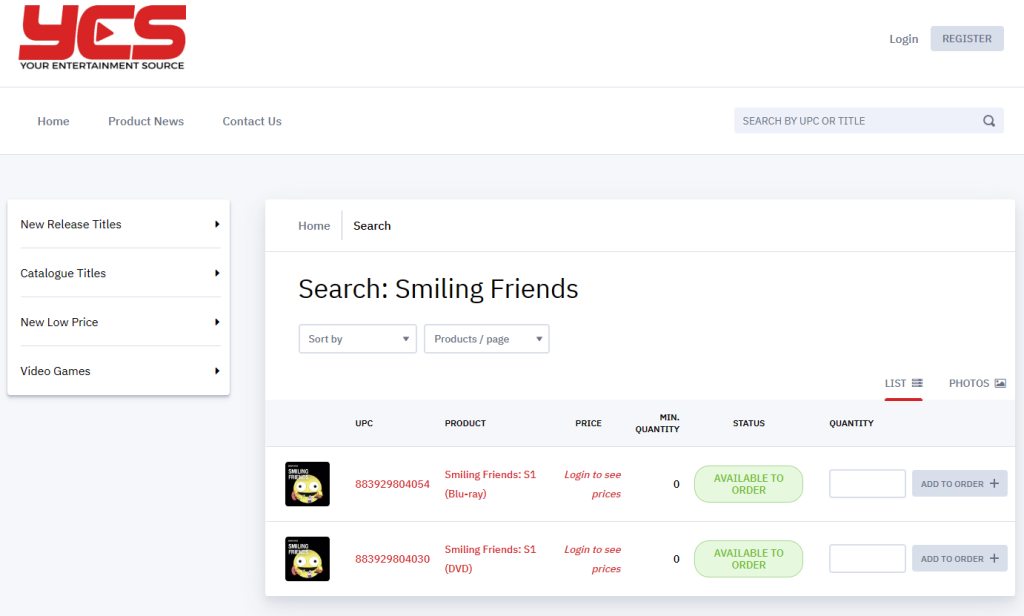Screen dimensions: 1024x616
Task: Select New Low Price category
Action: (59, 322)
